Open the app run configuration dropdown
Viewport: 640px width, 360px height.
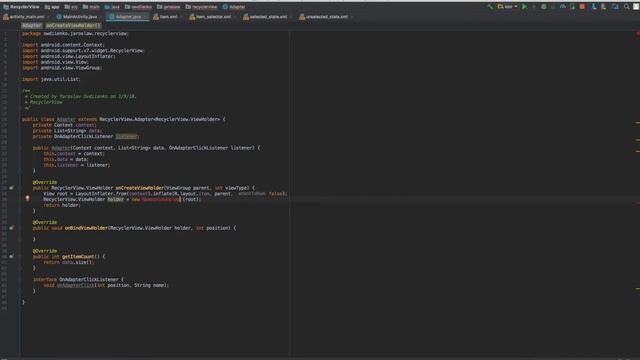pos(507,7)
